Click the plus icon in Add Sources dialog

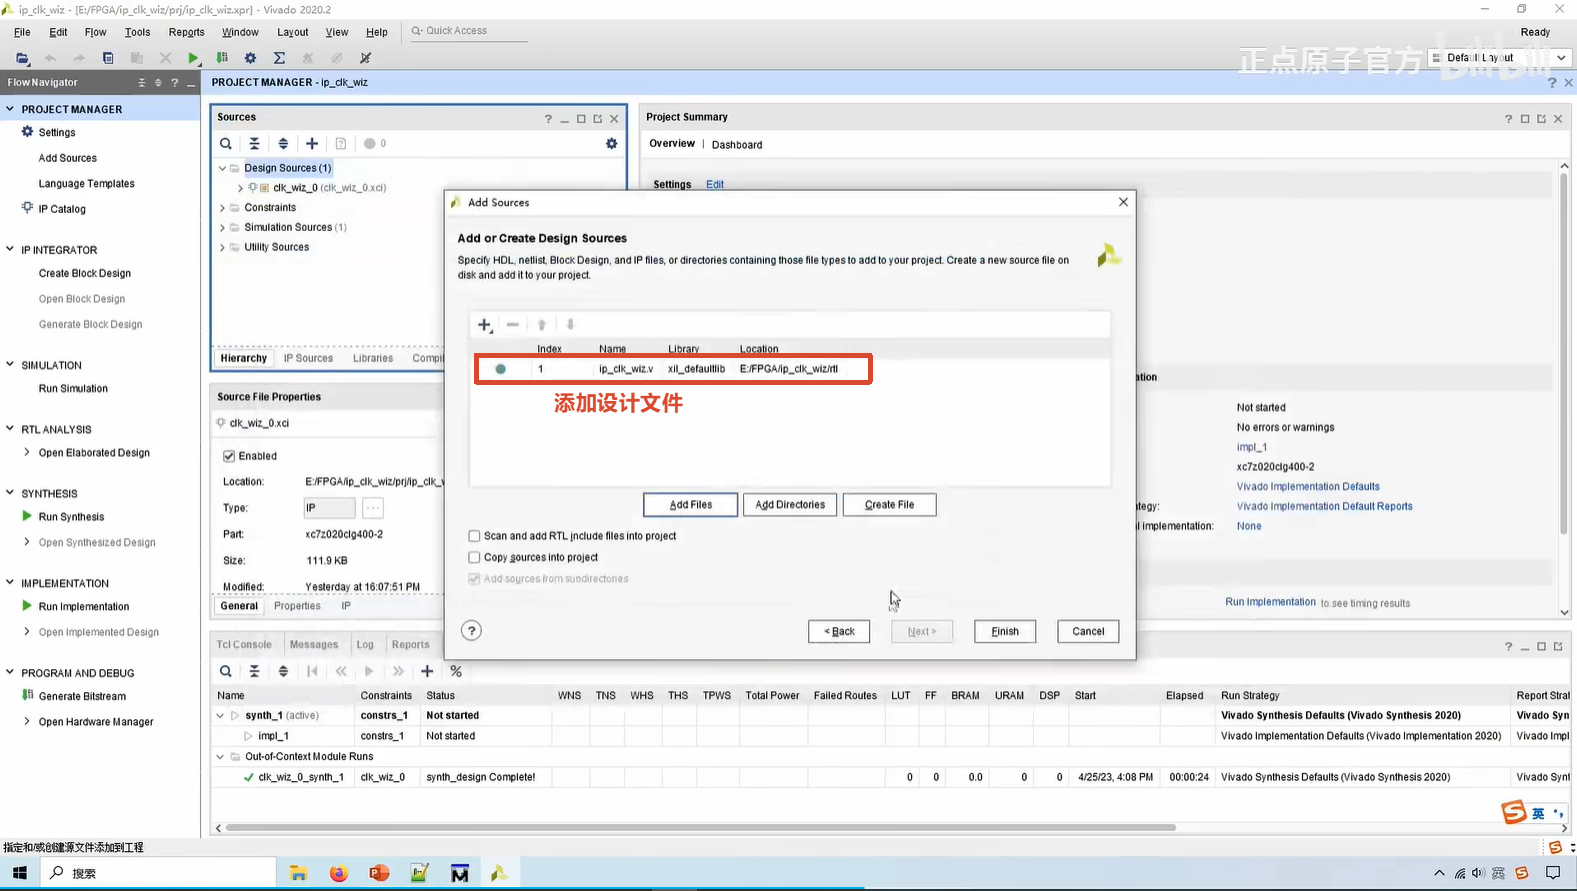485,325
